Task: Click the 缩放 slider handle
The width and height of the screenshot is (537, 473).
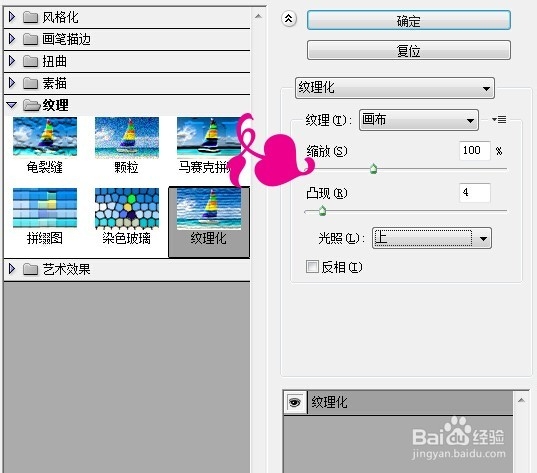Action: tap(374, 169)
